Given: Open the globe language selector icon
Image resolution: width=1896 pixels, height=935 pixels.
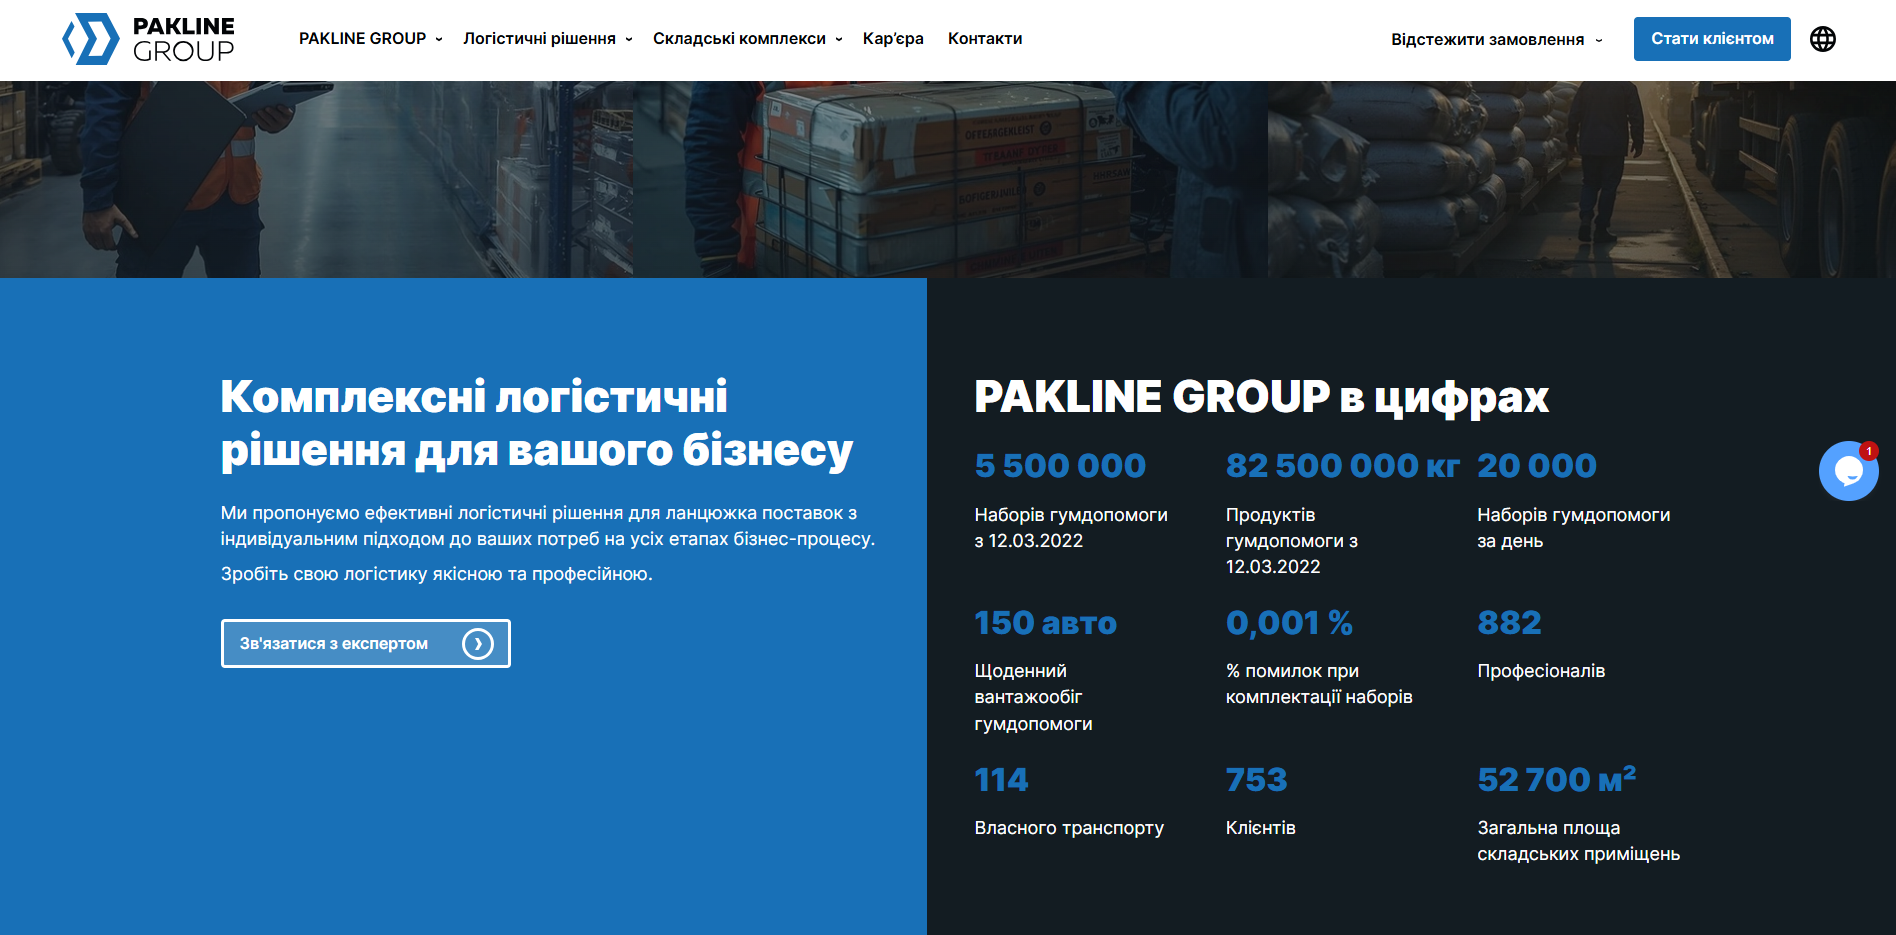Looking at the screenshot, I should pyautogui.click(x=1822, y=39).
